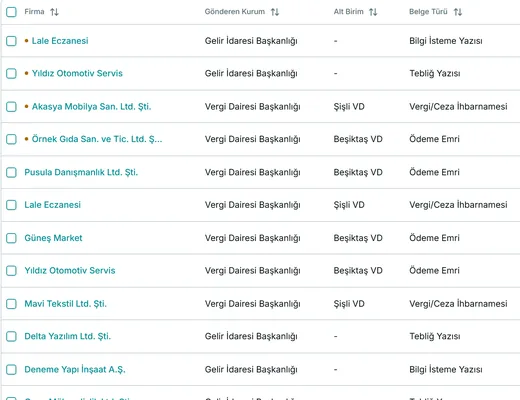Image resolution: width=520 pixels, height=400 pixels.
Task: Open the unread Lale Eczanesi link with dot
Action: click(x=60, y=41)
